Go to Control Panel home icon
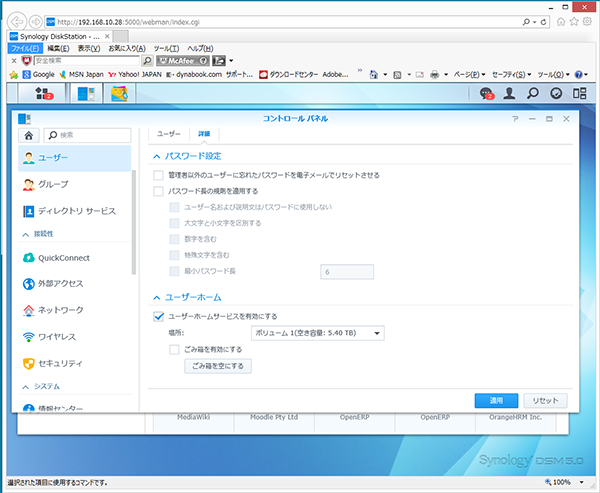600x493 pixels. click(29, 135)
